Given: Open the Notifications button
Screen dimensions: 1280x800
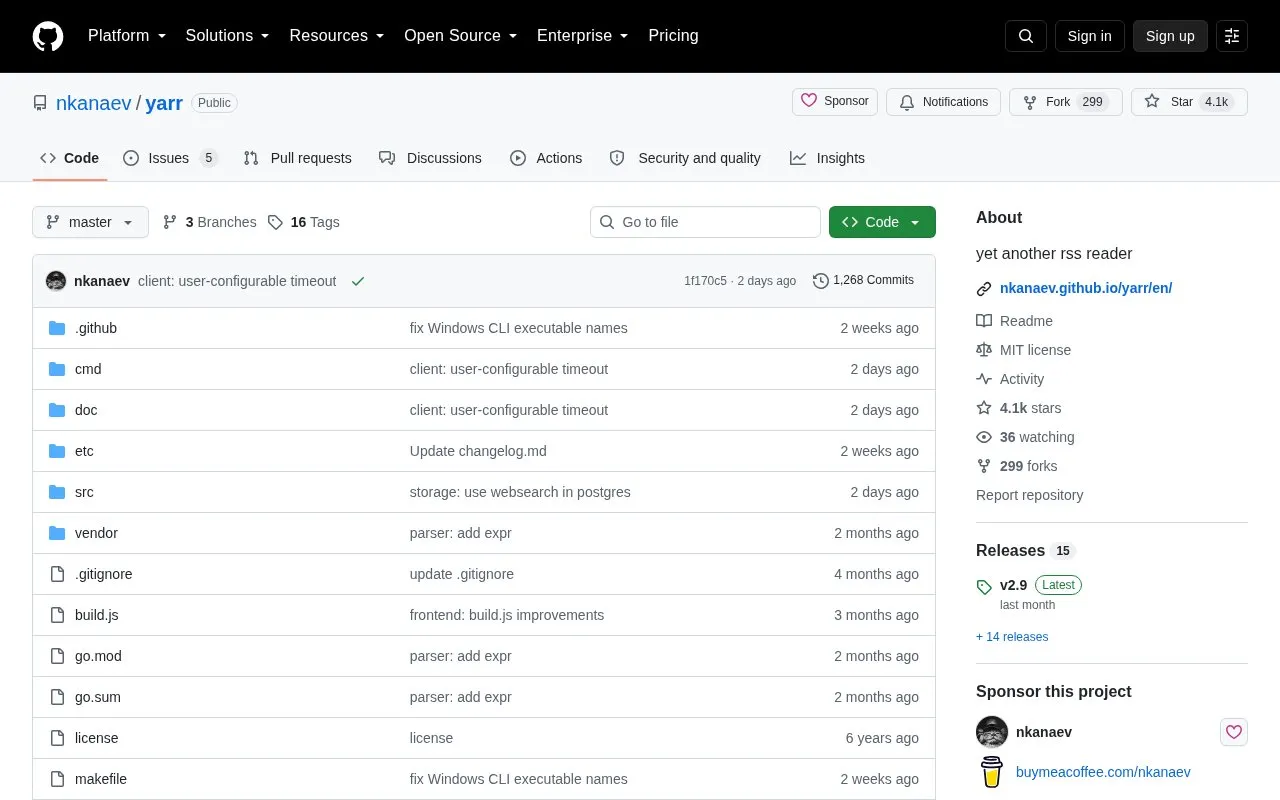Looking at the screenshot, I should tap(943, 102).
